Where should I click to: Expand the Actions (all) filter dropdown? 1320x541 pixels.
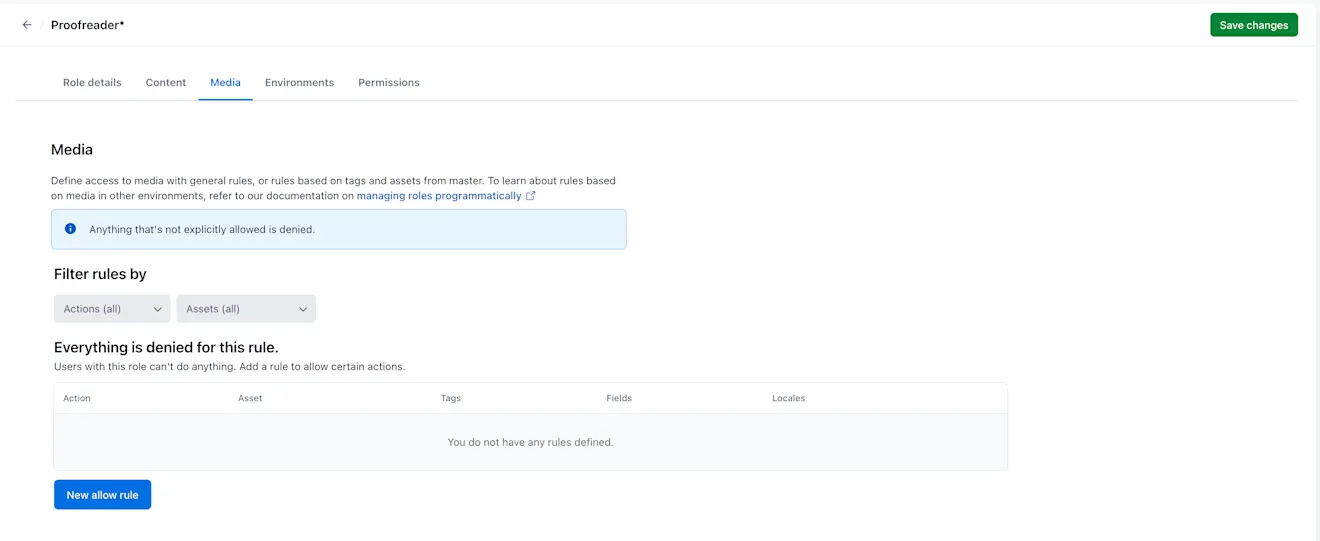click(112, 309)
